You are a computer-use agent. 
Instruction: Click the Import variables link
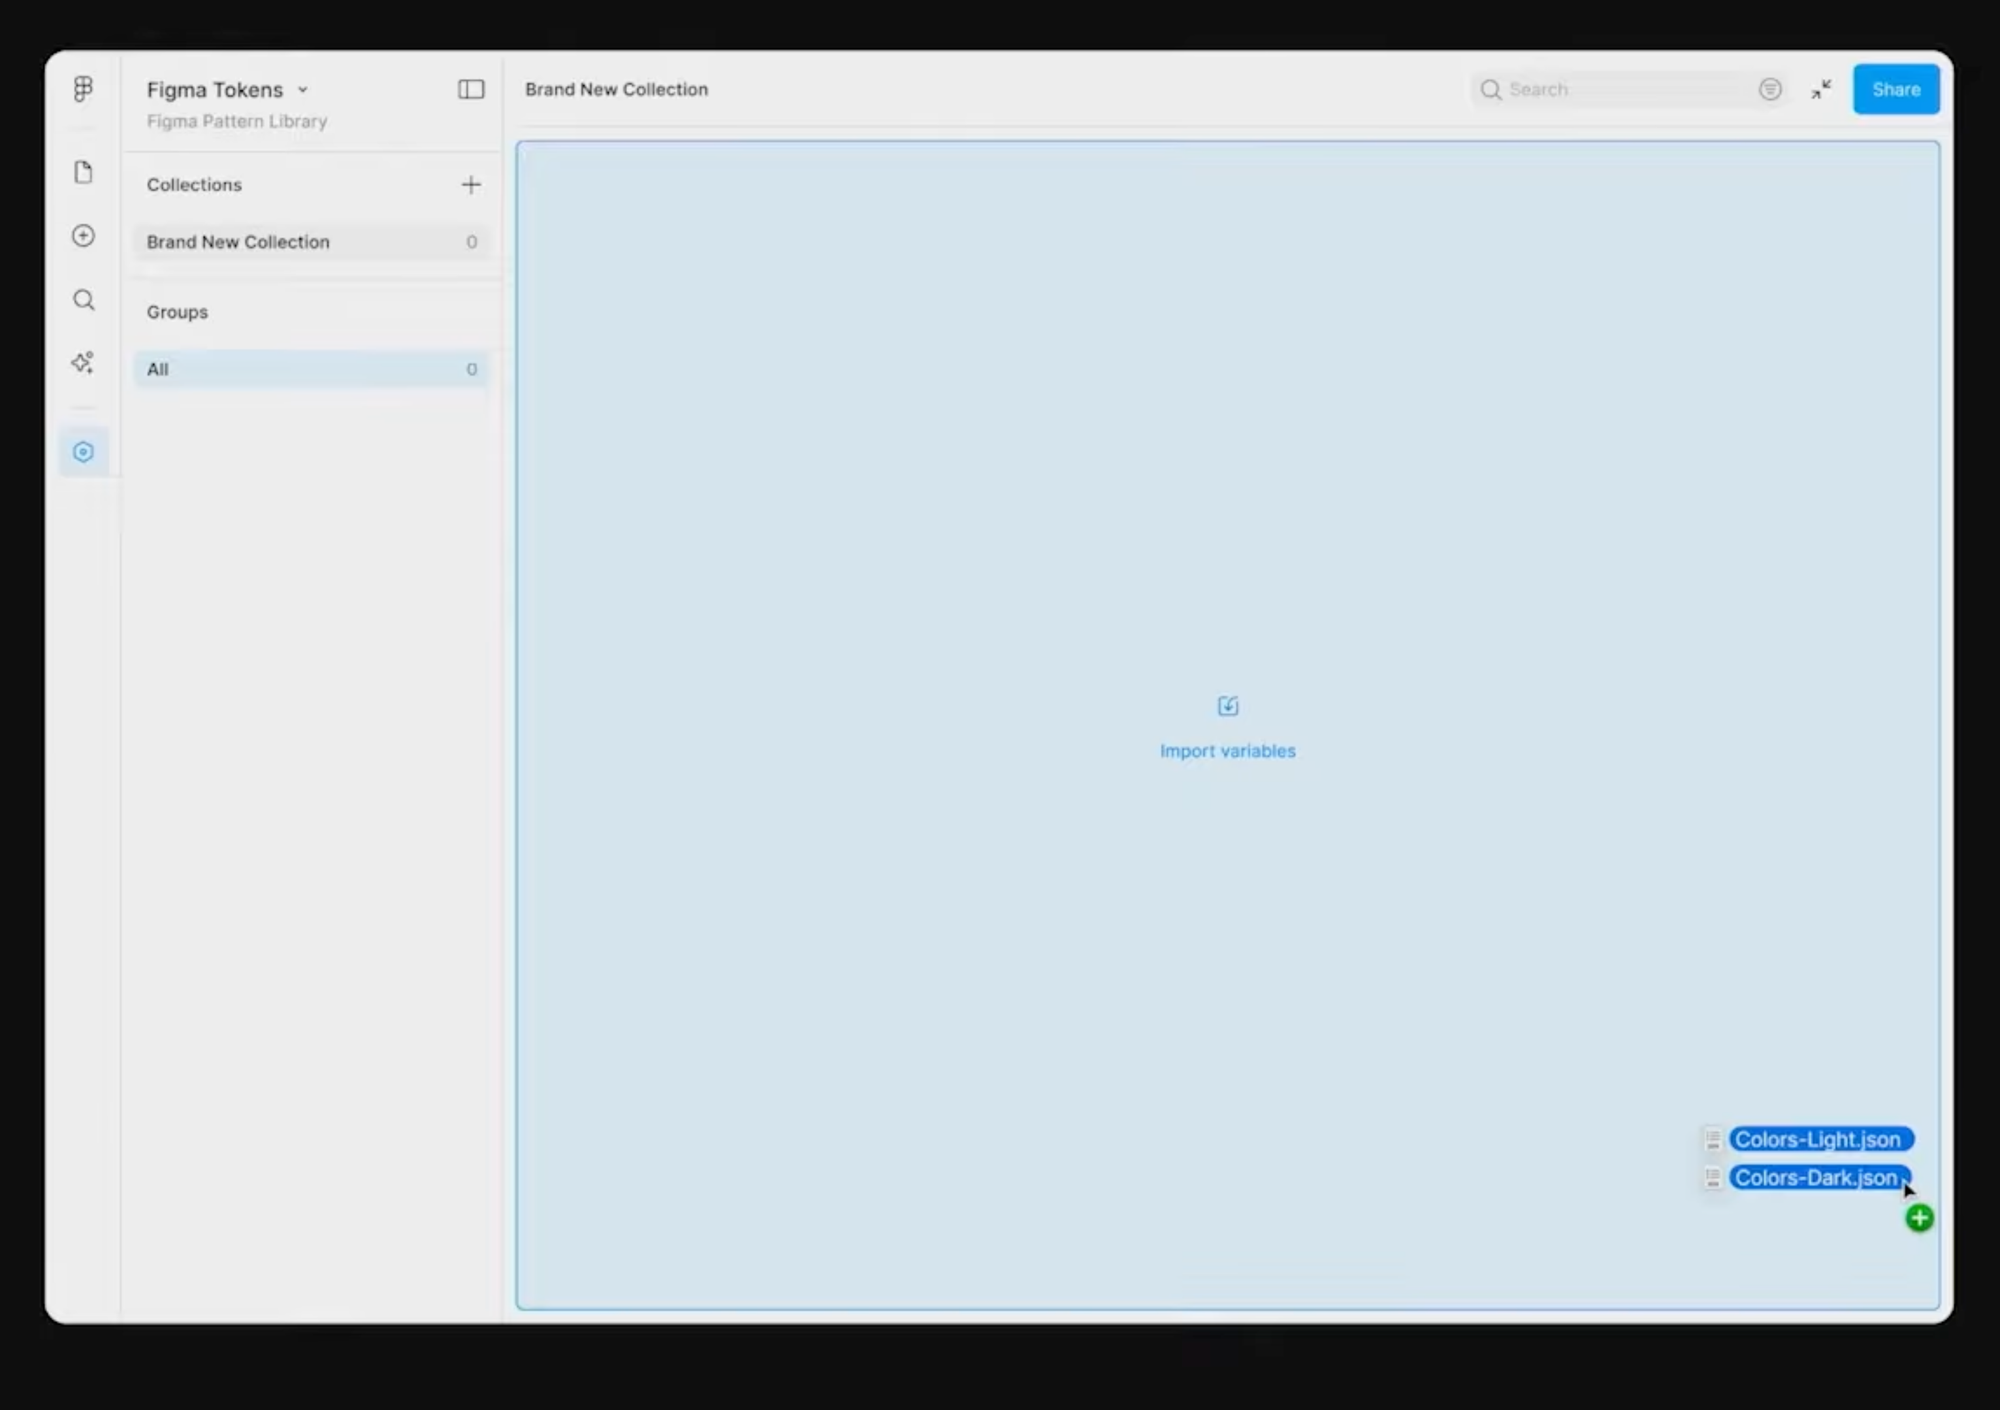[1227, 751]
